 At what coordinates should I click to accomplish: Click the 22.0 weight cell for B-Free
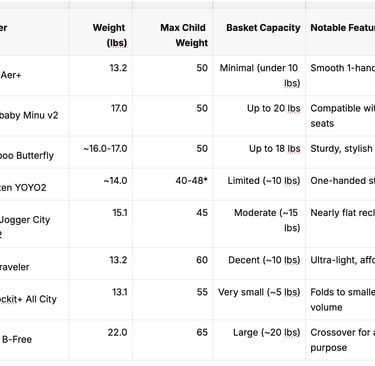(x=101, y=340)
